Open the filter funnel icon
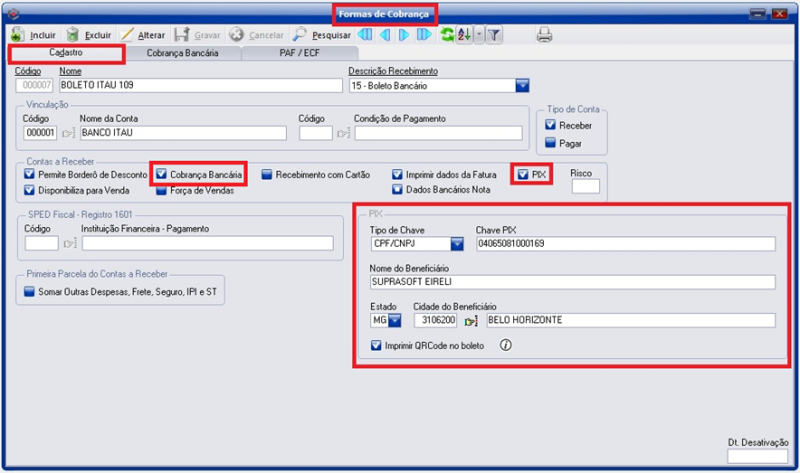 coord(494,35)
